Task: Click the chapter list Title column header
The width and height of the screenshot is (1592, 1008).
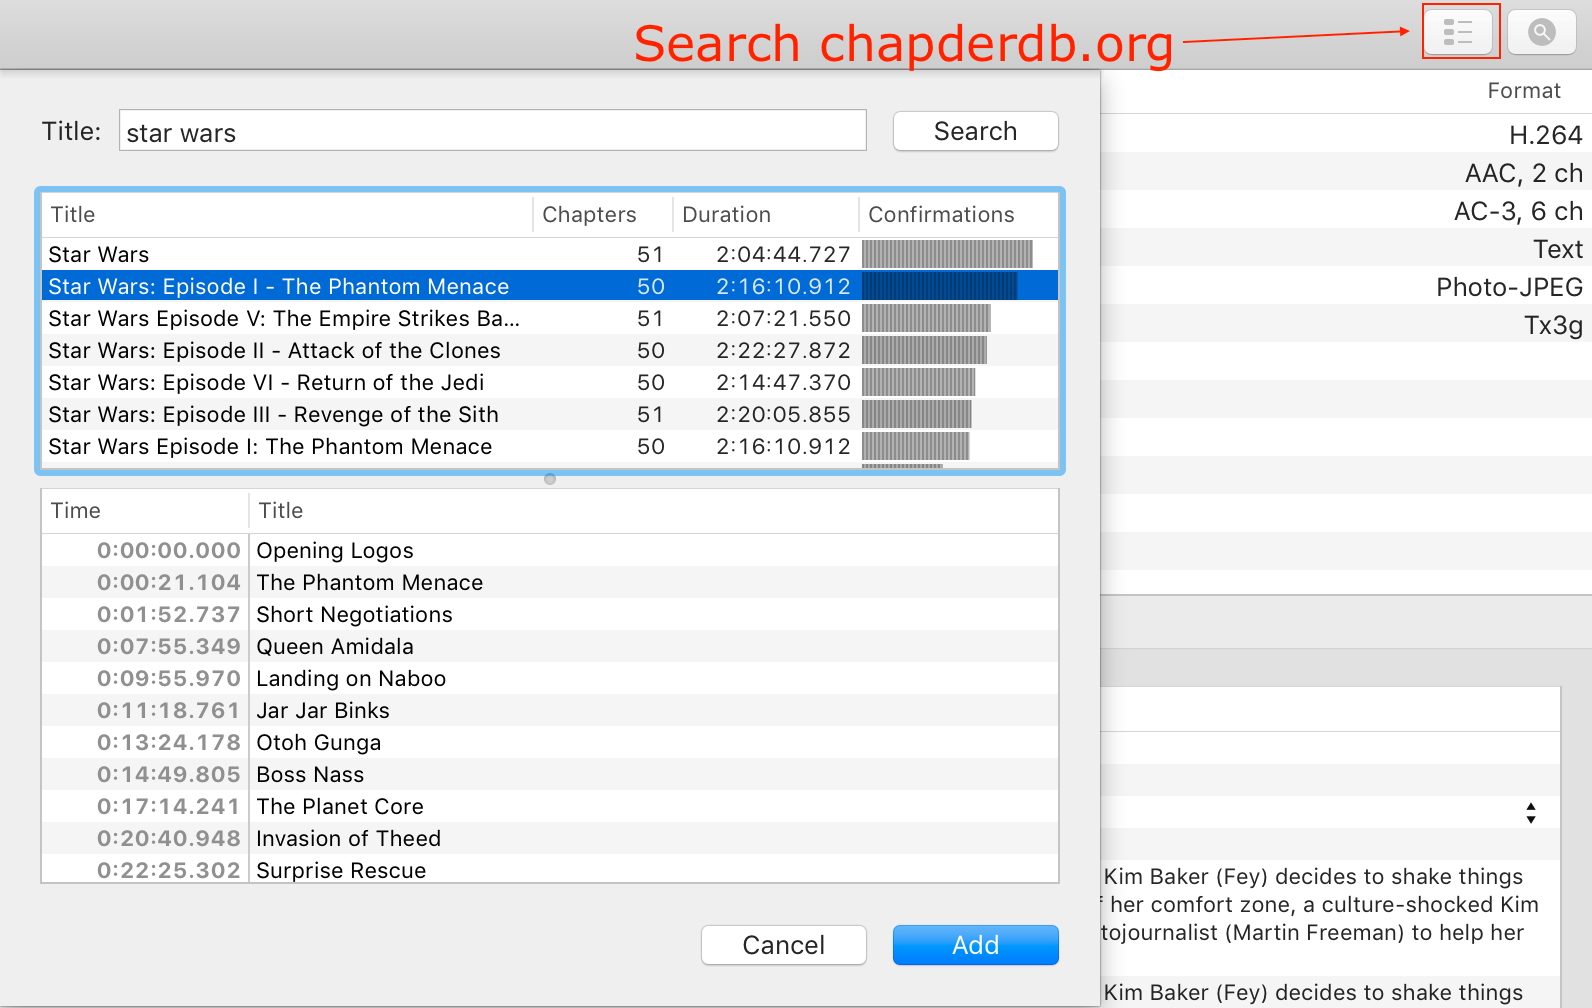Action: click(654, 511)
